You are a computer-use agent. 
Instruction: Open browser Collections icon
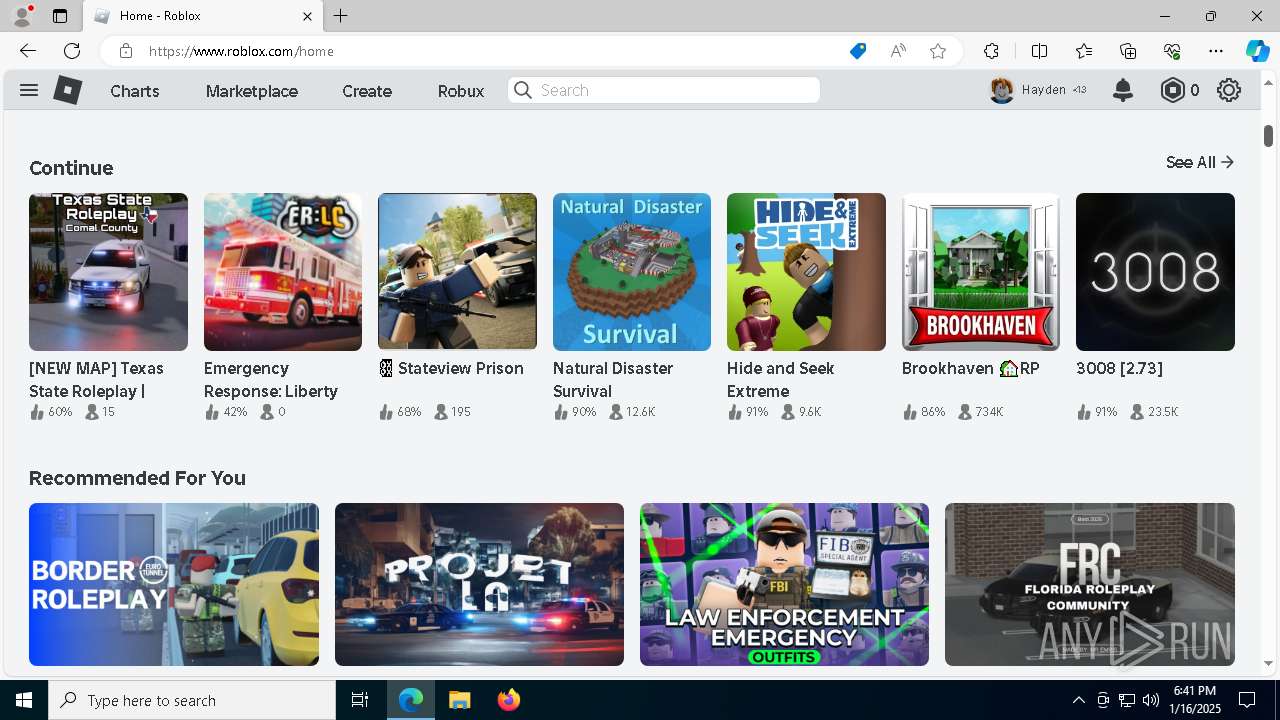point(1128,51)
